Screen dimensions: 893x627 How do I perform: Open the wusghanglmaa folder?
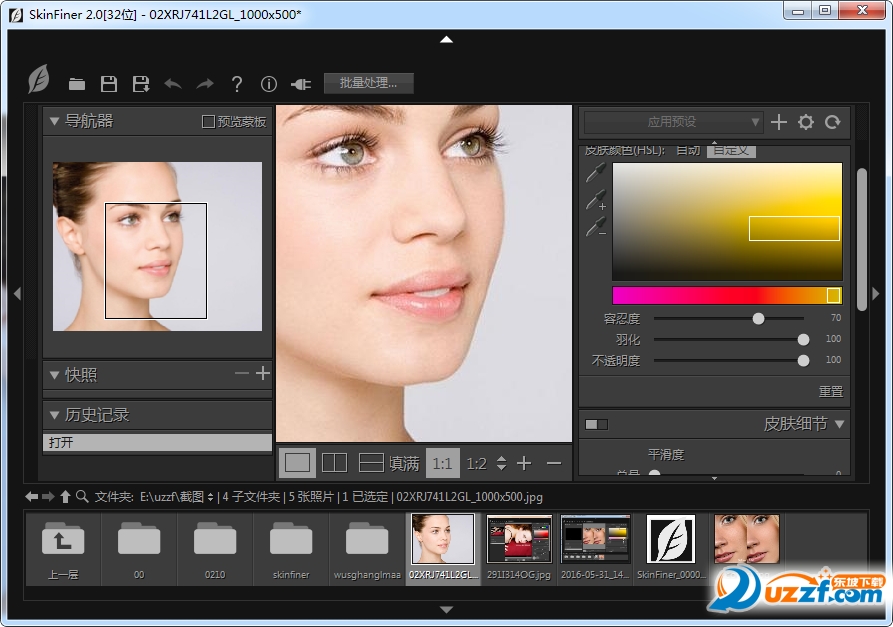(367, 549)
